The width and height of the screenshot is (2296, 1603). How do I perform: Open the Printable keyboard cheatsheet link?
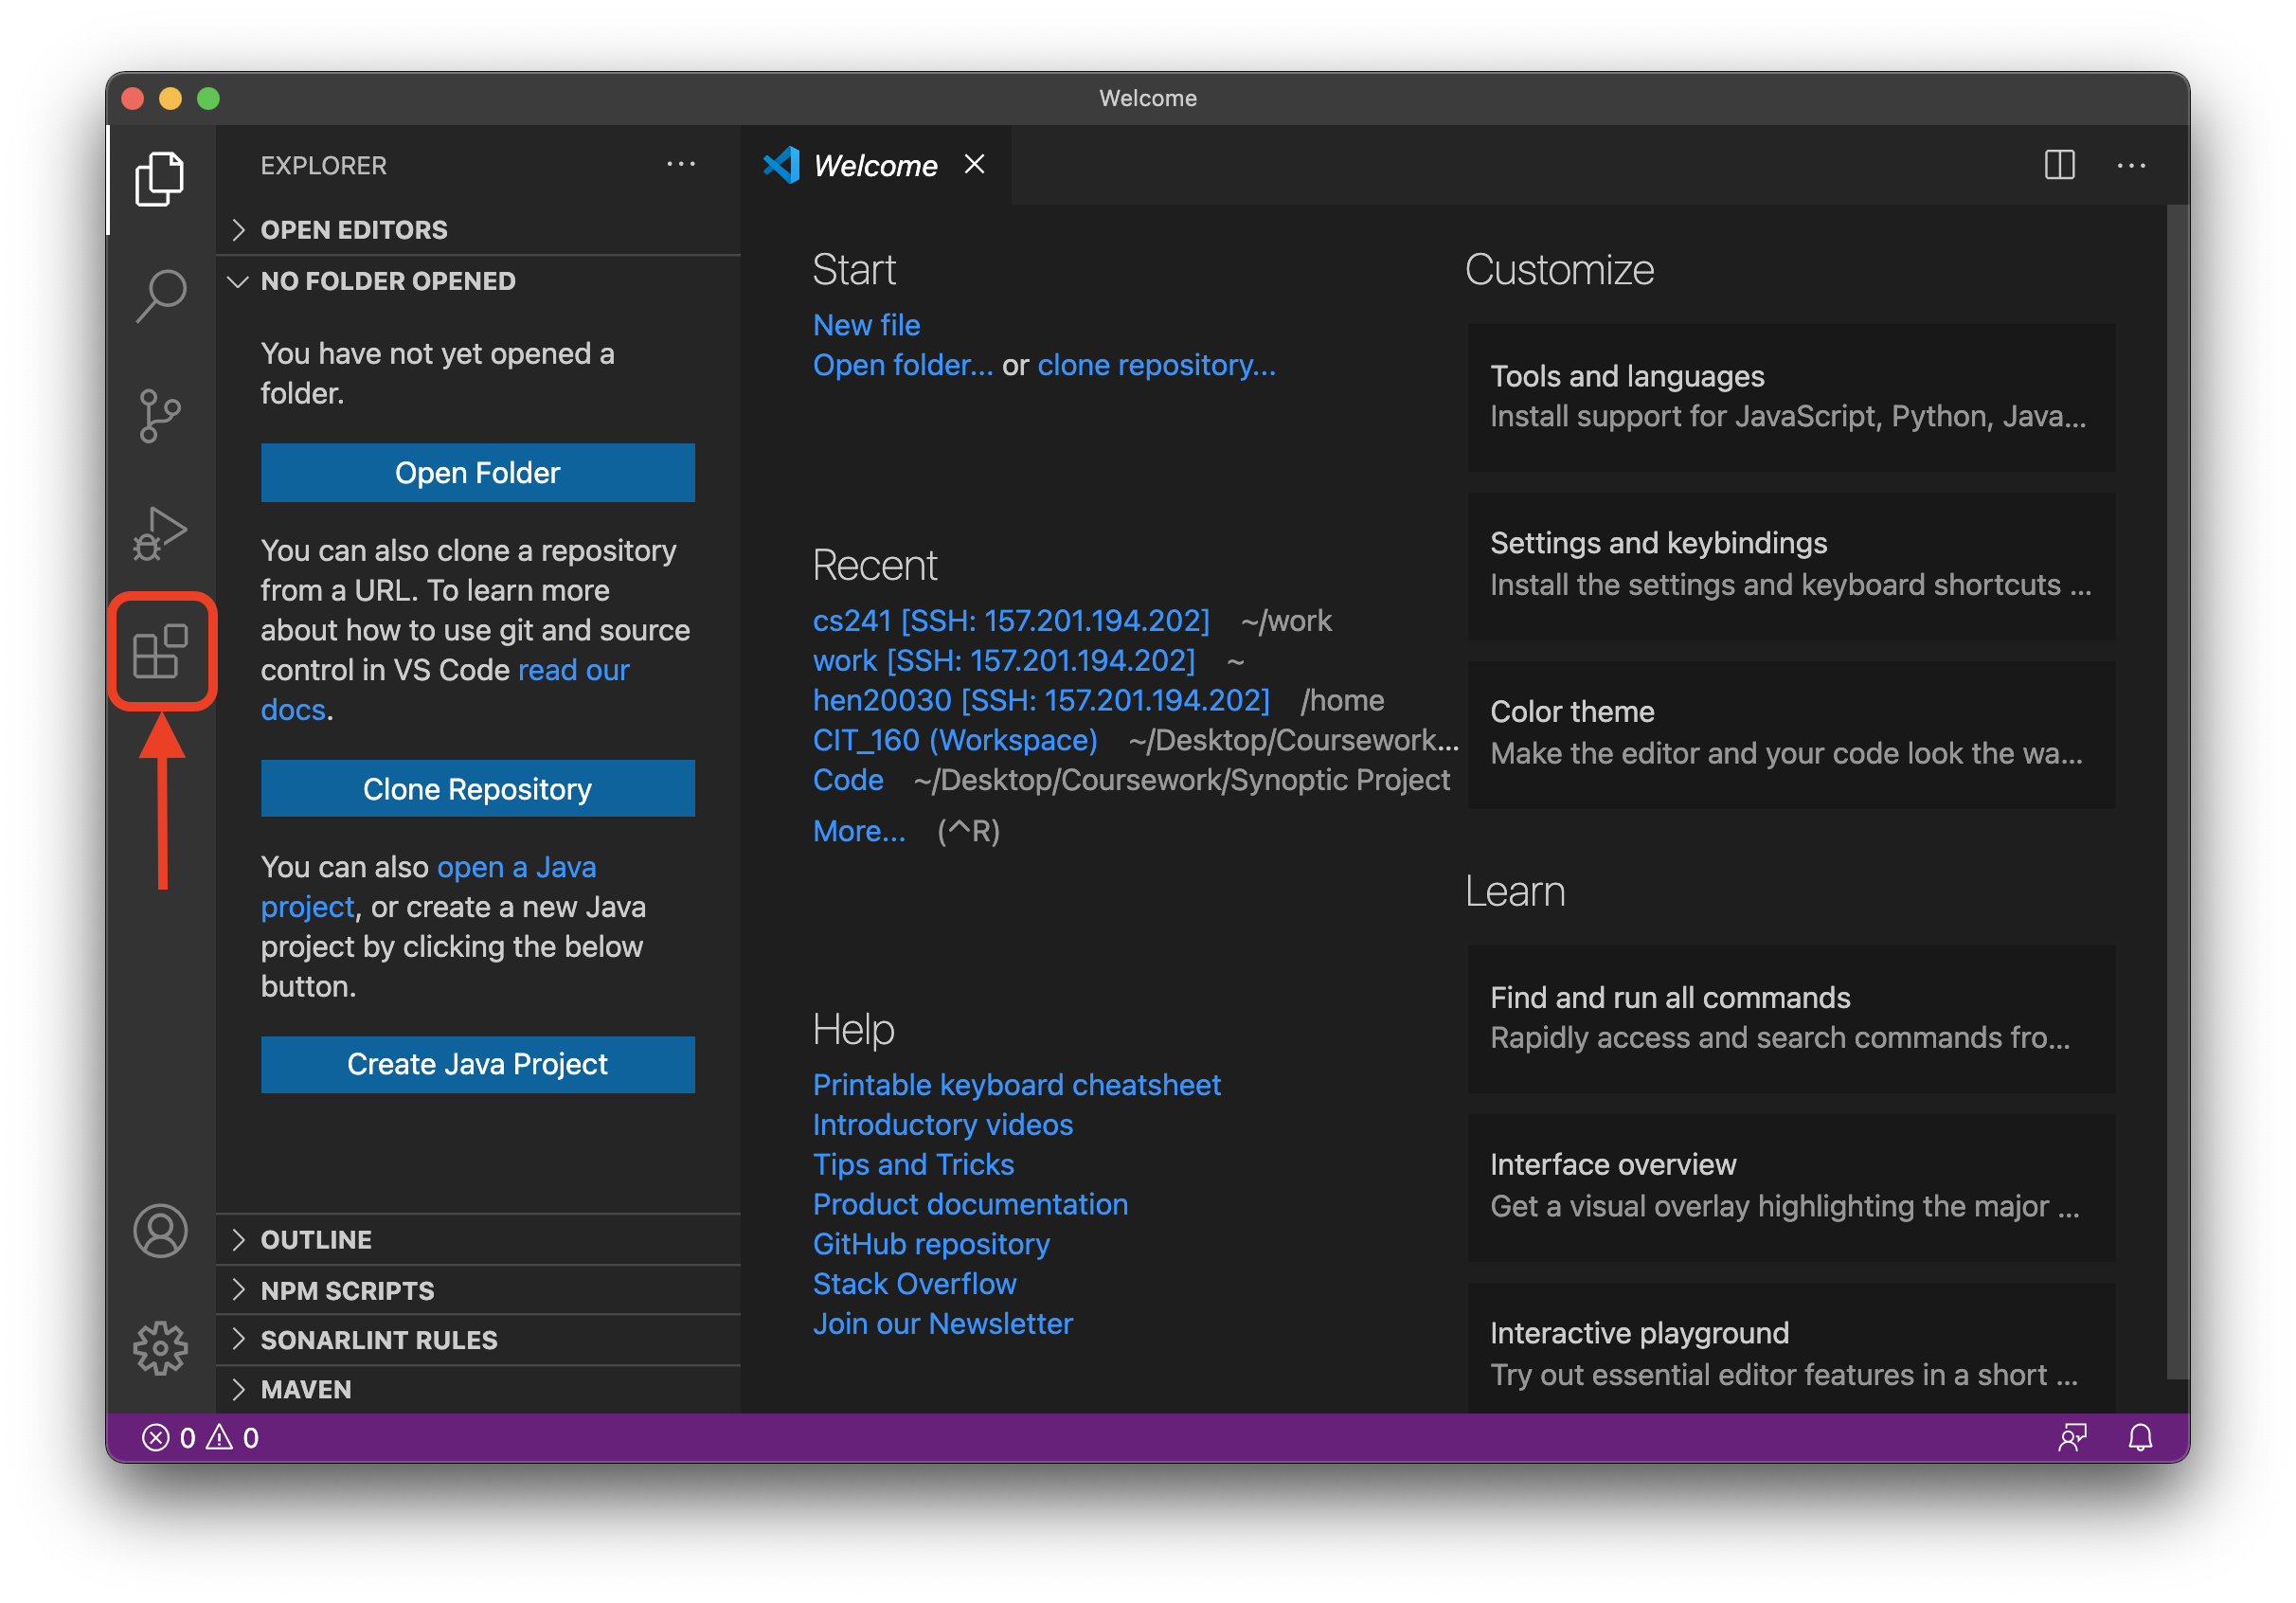1016,1085
